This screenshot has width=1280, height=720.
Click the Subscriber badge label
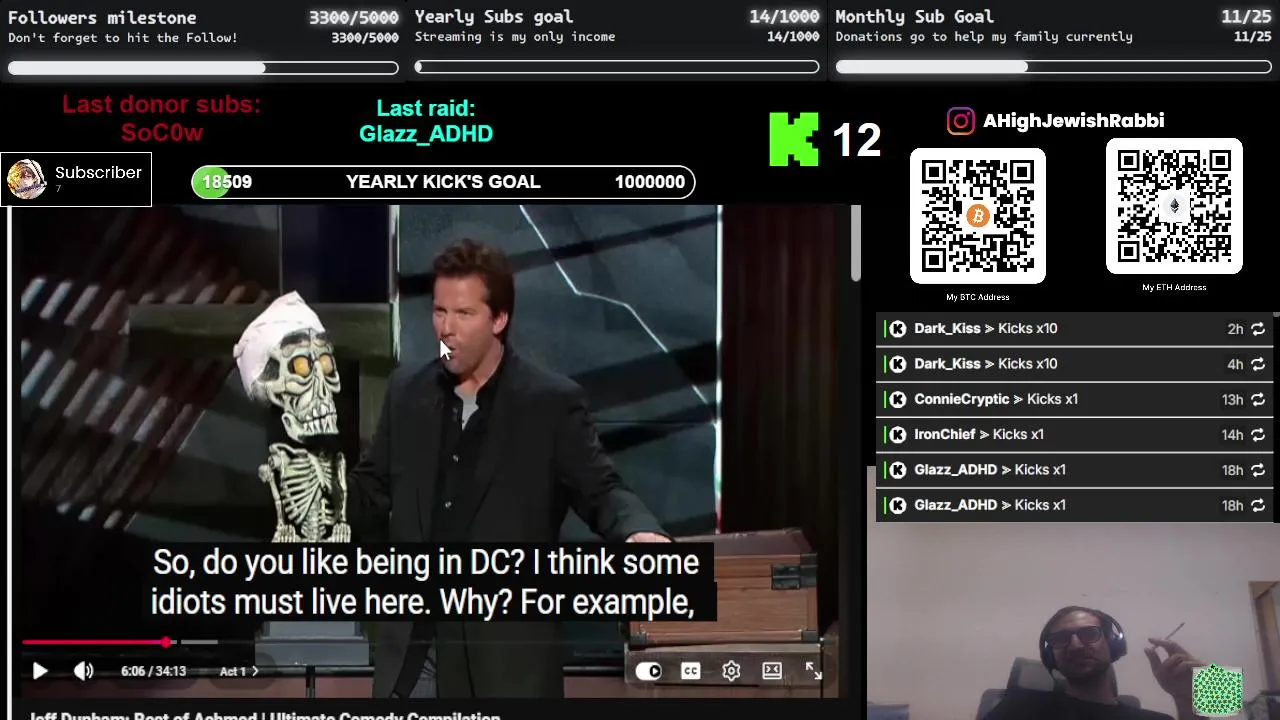click(x=98, y=173)
